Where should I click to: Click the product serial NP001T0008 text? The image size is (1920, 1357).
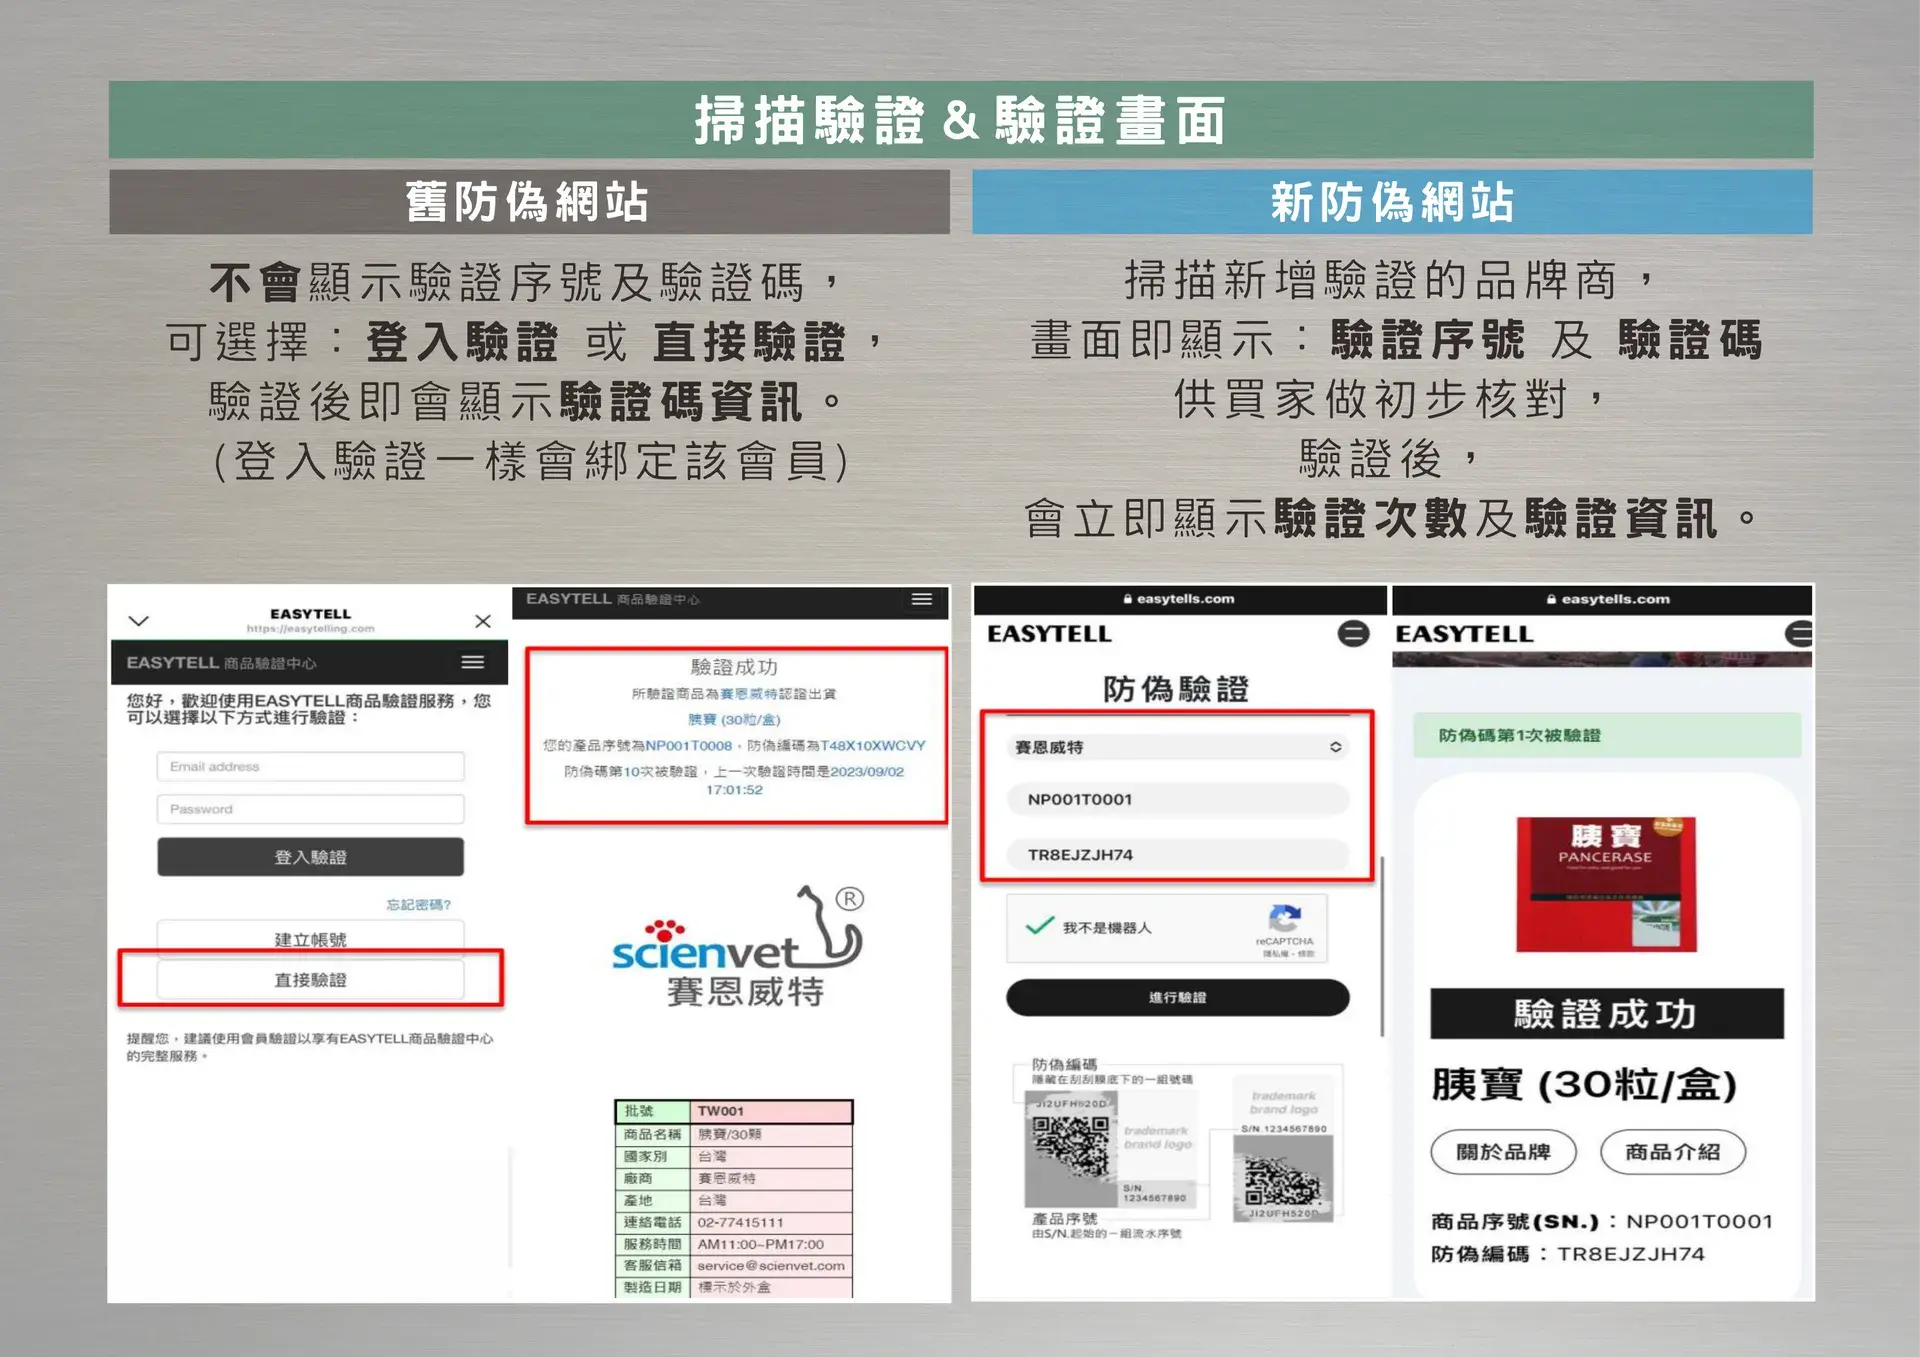pyautogui.click(x=688, y=746)
